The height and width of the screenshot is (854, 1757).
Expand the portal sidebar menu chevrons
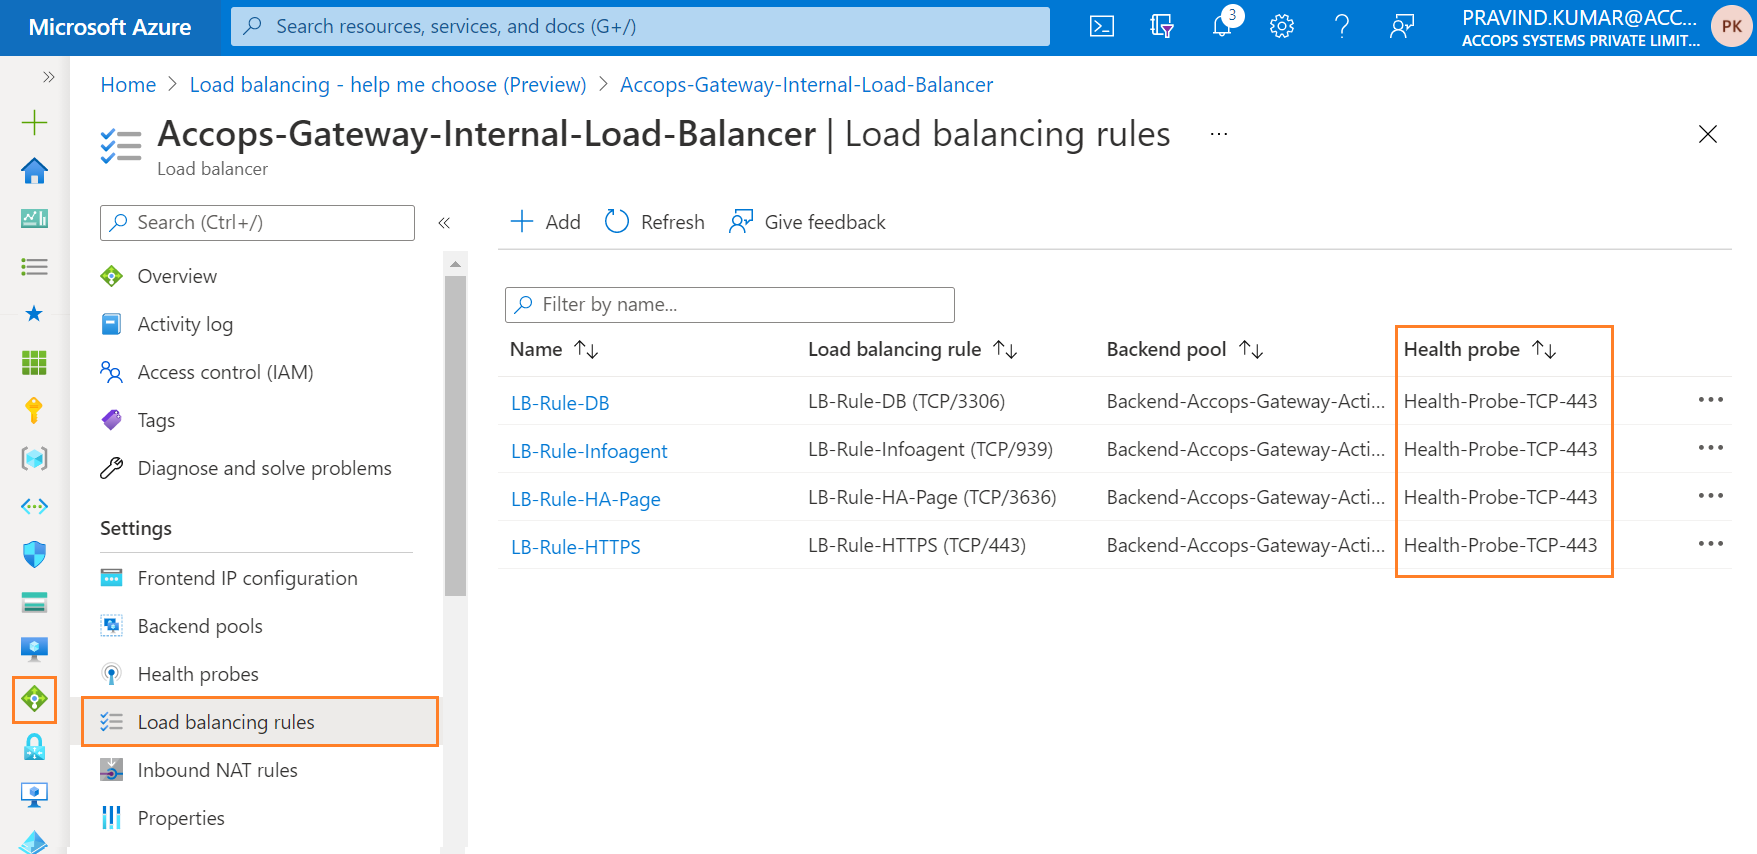click(48, 77)
